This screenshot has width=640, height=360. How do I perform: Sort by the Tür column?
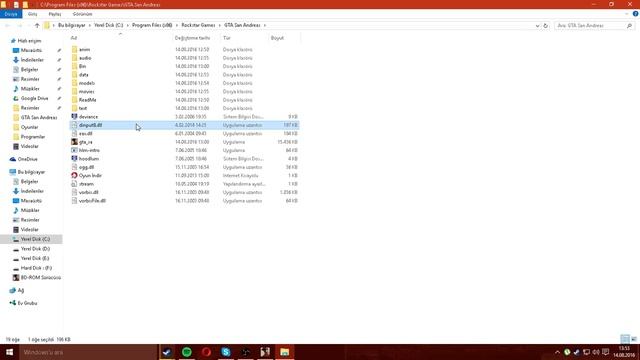click(x=227, y=38)
